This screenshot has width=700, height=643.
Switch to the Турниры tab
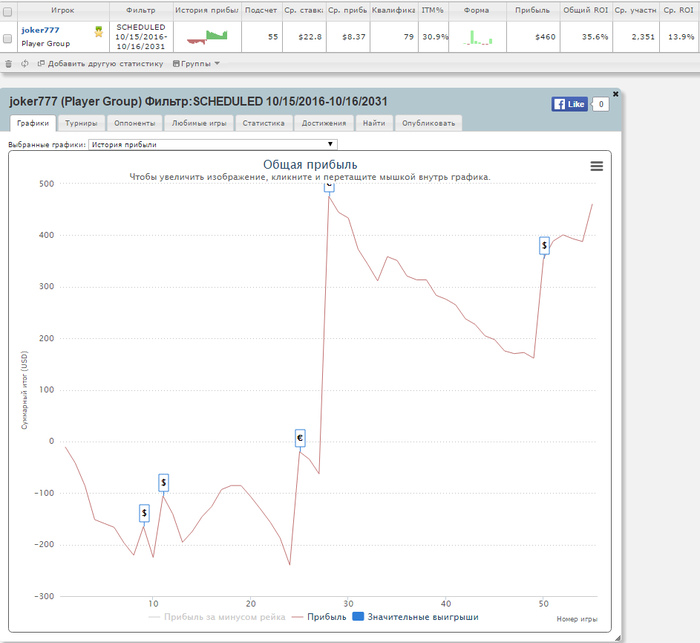pos(81,123)
